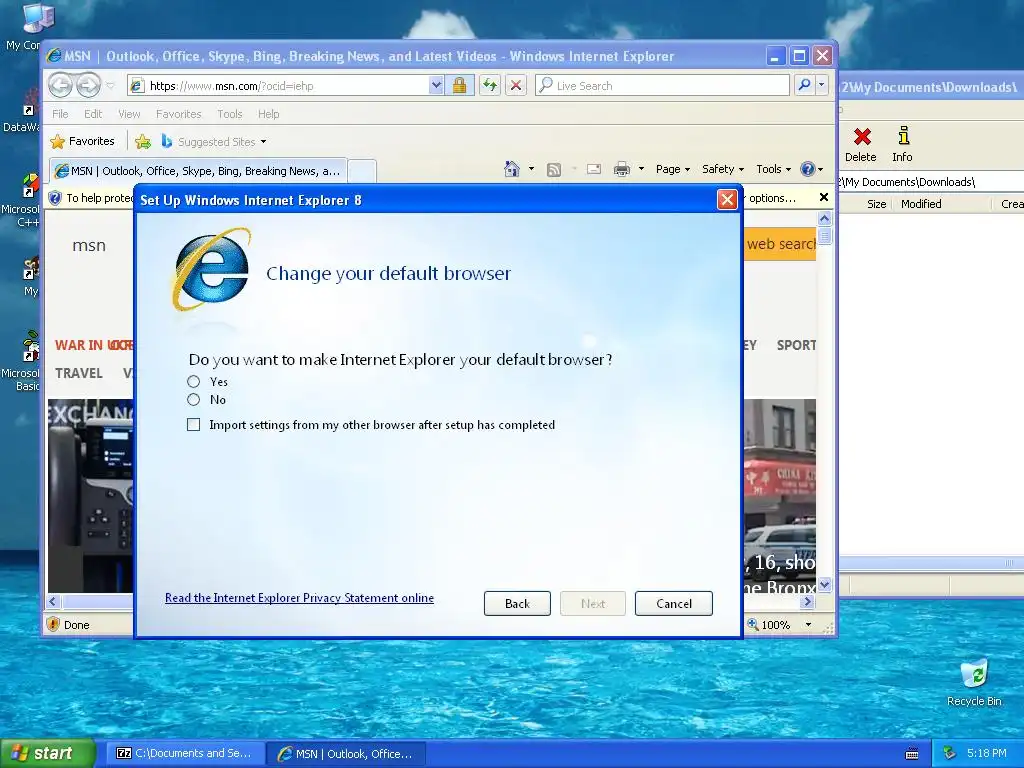Click the vertical scrollbar down arrow
1024x768 pixels.
coord(824,584)
